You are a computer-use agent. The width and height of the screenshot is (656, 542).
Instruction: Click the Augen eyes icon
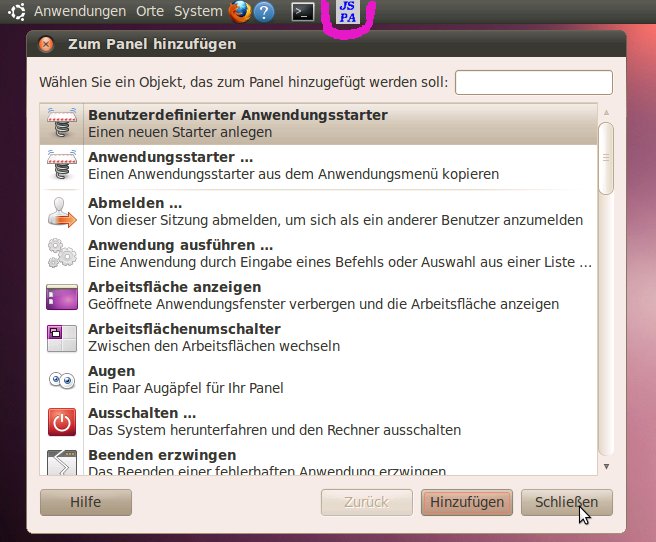click(x=62, y=380)
